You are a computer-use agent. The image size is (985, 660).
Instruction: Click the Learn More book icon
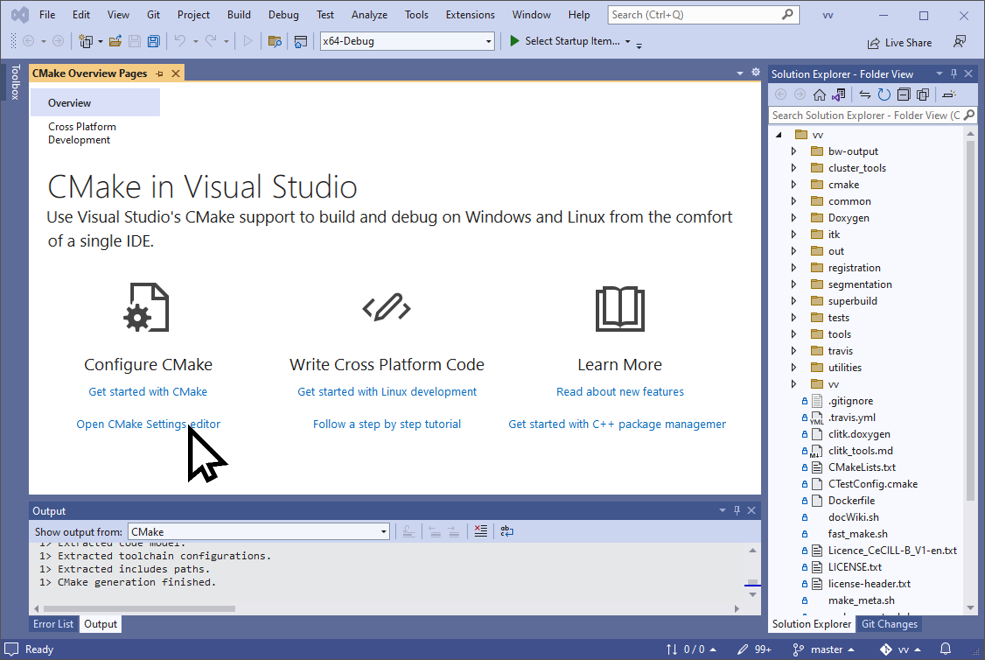click(x=620, y=308)
